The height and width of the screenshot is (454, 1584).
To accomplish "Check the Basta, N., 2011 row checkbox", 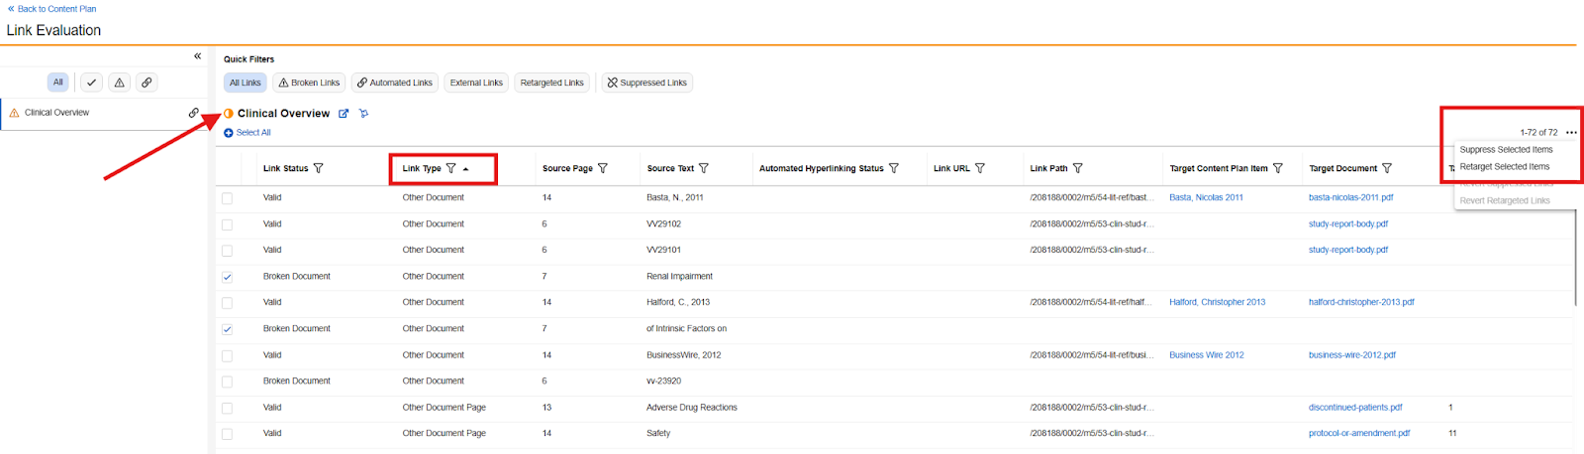I will point(227,198).
